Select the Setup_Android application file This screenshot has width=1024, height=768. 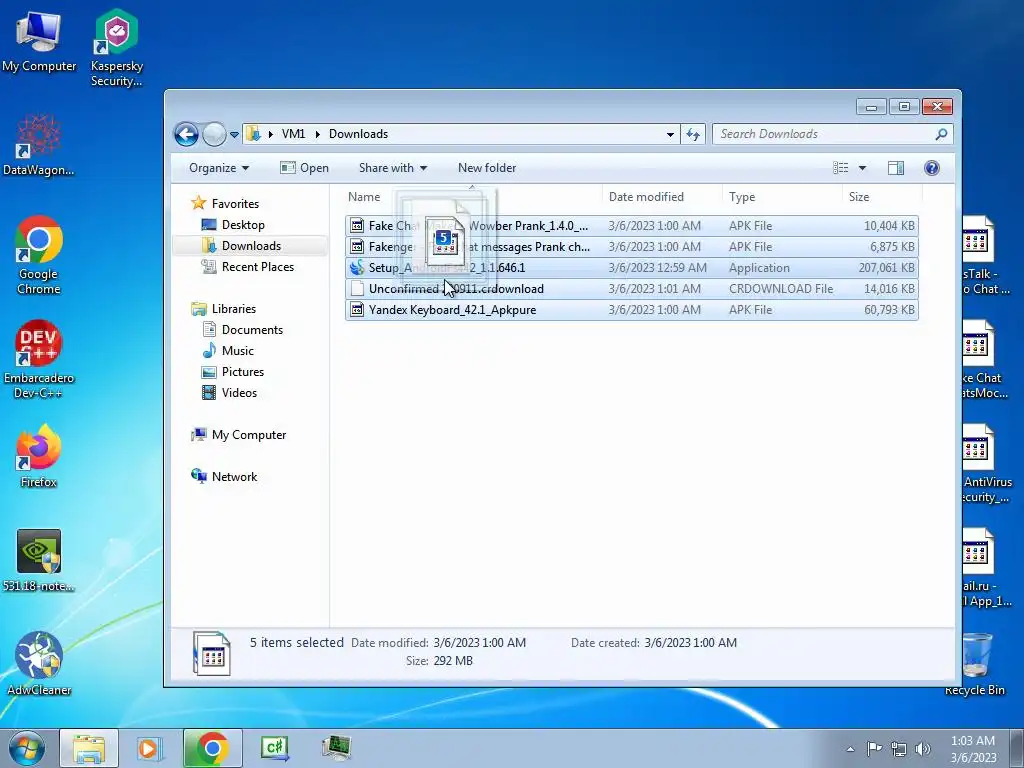click(x=632, y=268)
